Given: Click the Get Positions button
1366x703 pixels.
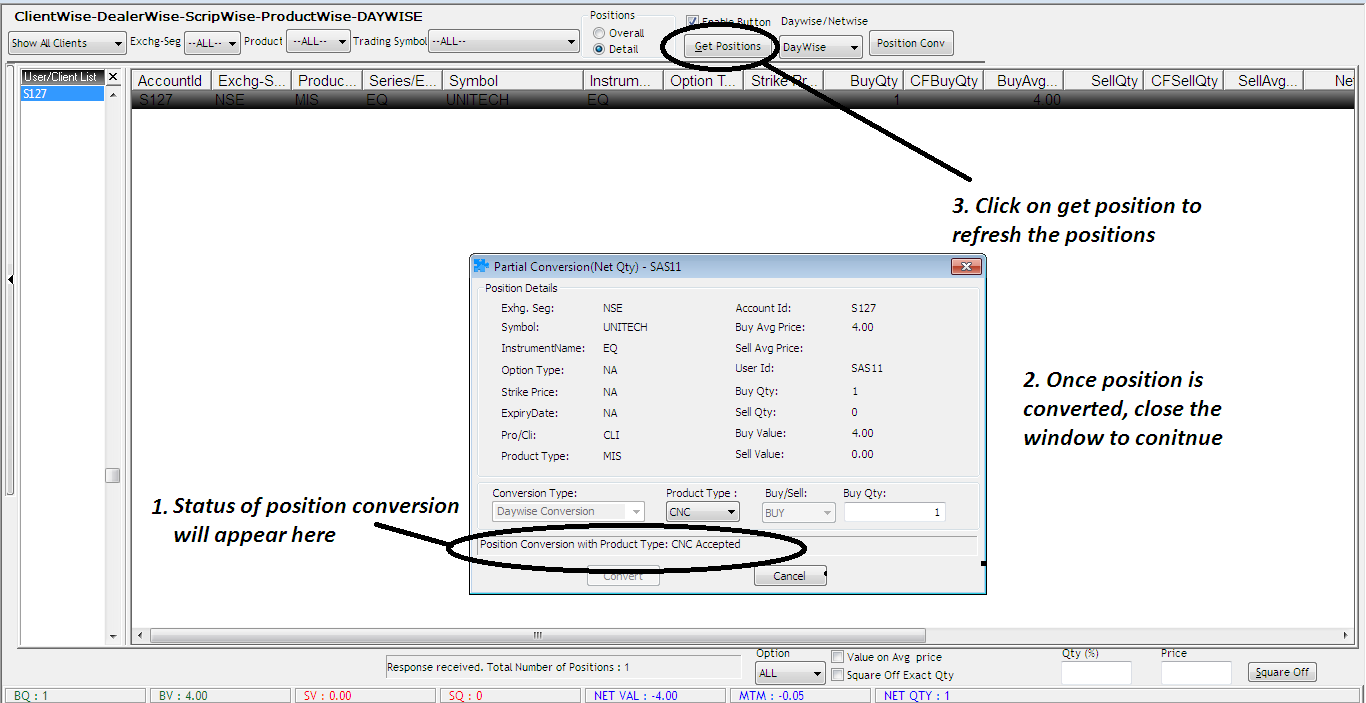Looking at the screenshot, I should pos(728,46).
